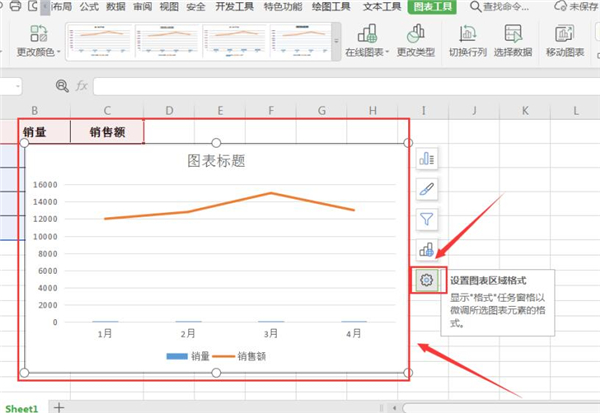Click the online chart side icon
The image size is (600, 413).
click(427, 249)
